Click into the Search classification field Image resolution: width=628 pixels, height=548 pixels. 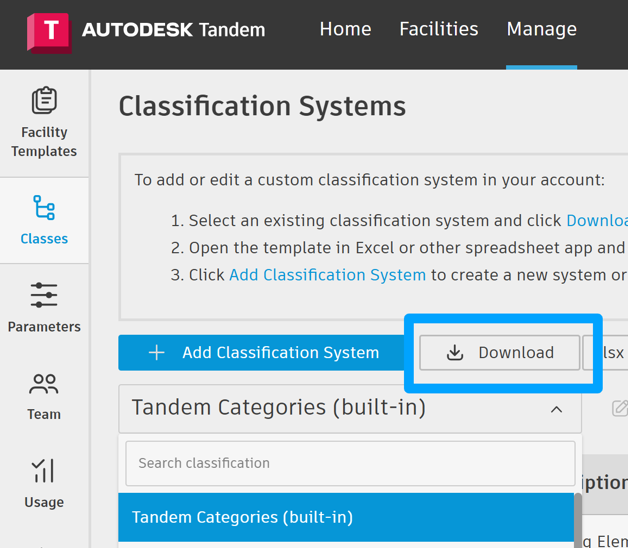[350, 463]
